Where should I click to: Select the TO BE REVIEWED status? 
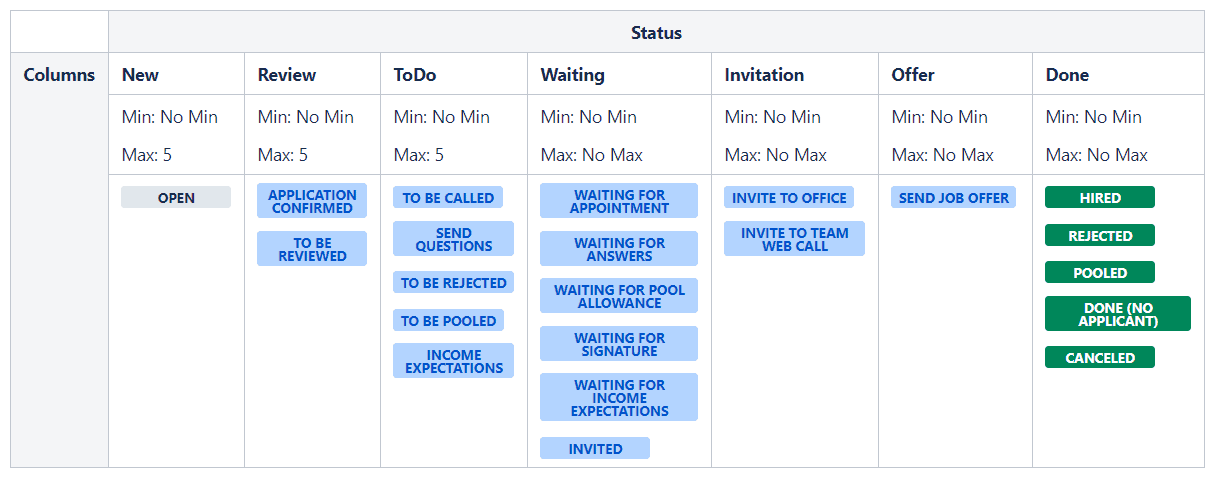click(x=312, y=249)
